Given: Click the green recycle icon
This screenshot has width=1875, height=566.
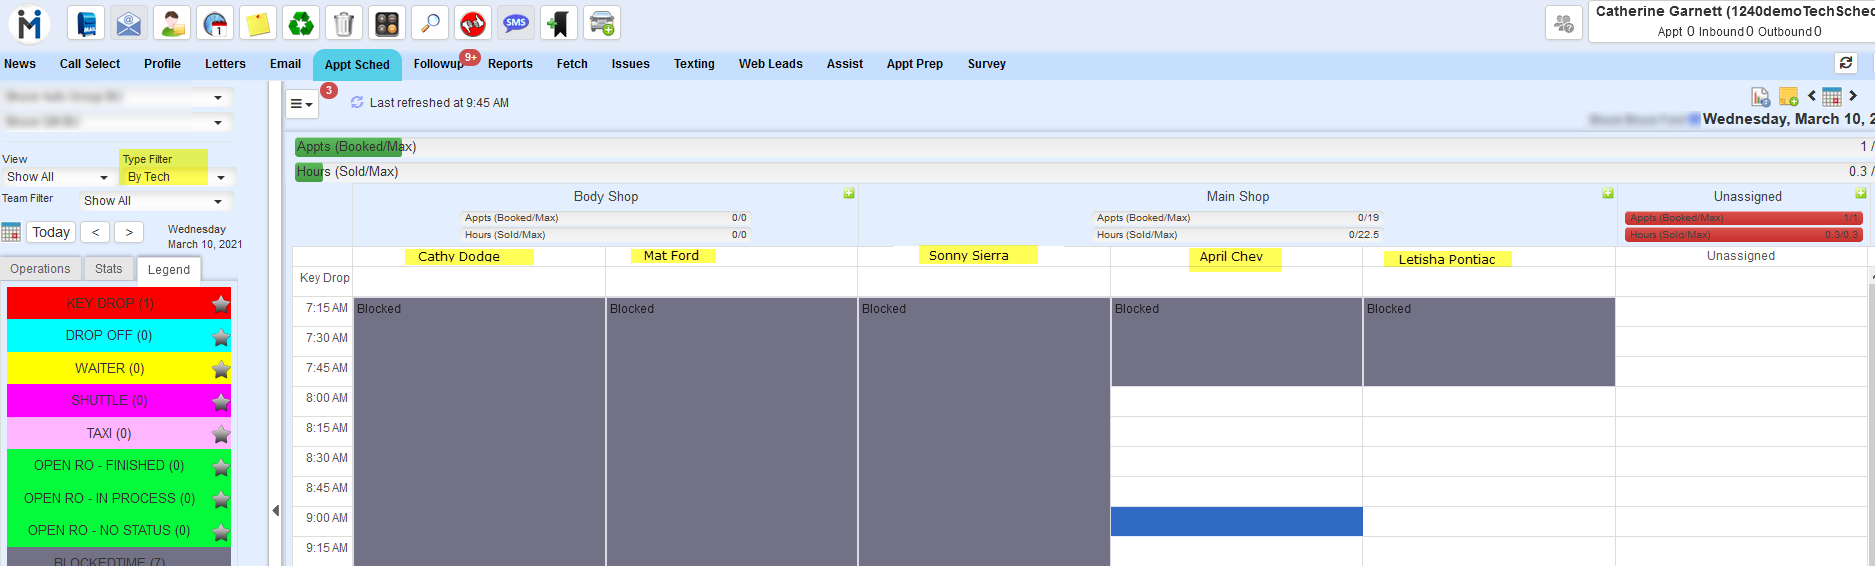Looking at the screenshot, I should (301, 23).
